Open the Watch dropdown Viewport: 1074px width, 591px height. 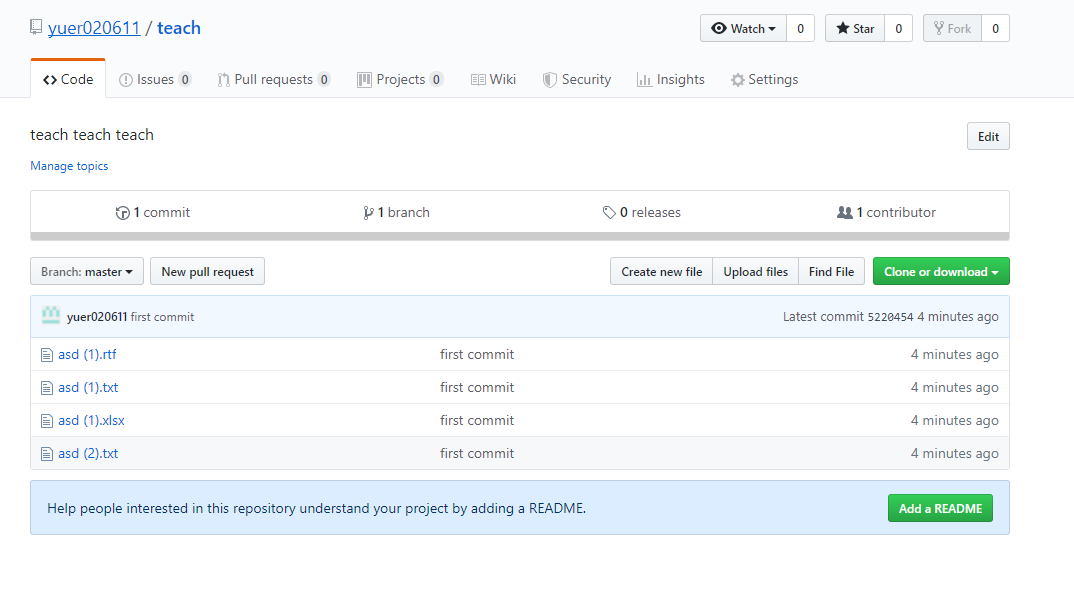coord(743,28)
